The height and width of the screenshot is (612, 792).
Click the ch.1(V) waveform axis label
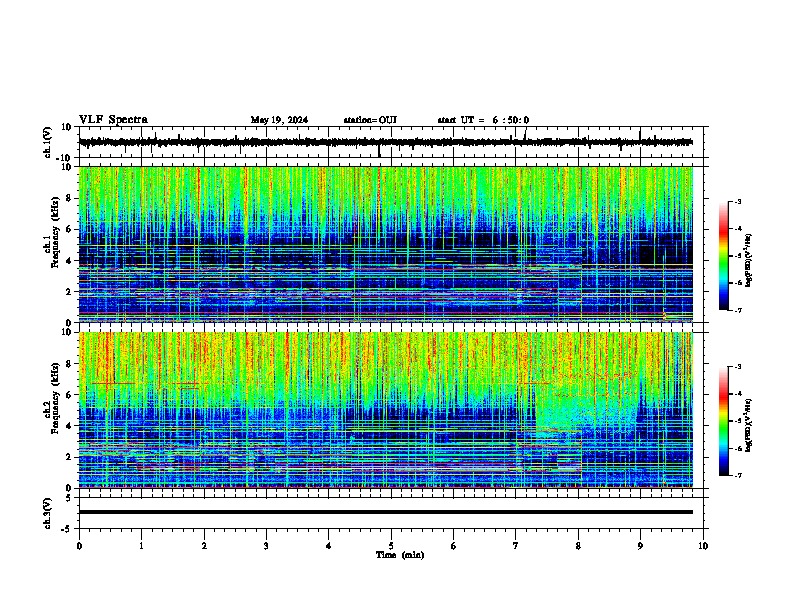(x=48, y=142)
